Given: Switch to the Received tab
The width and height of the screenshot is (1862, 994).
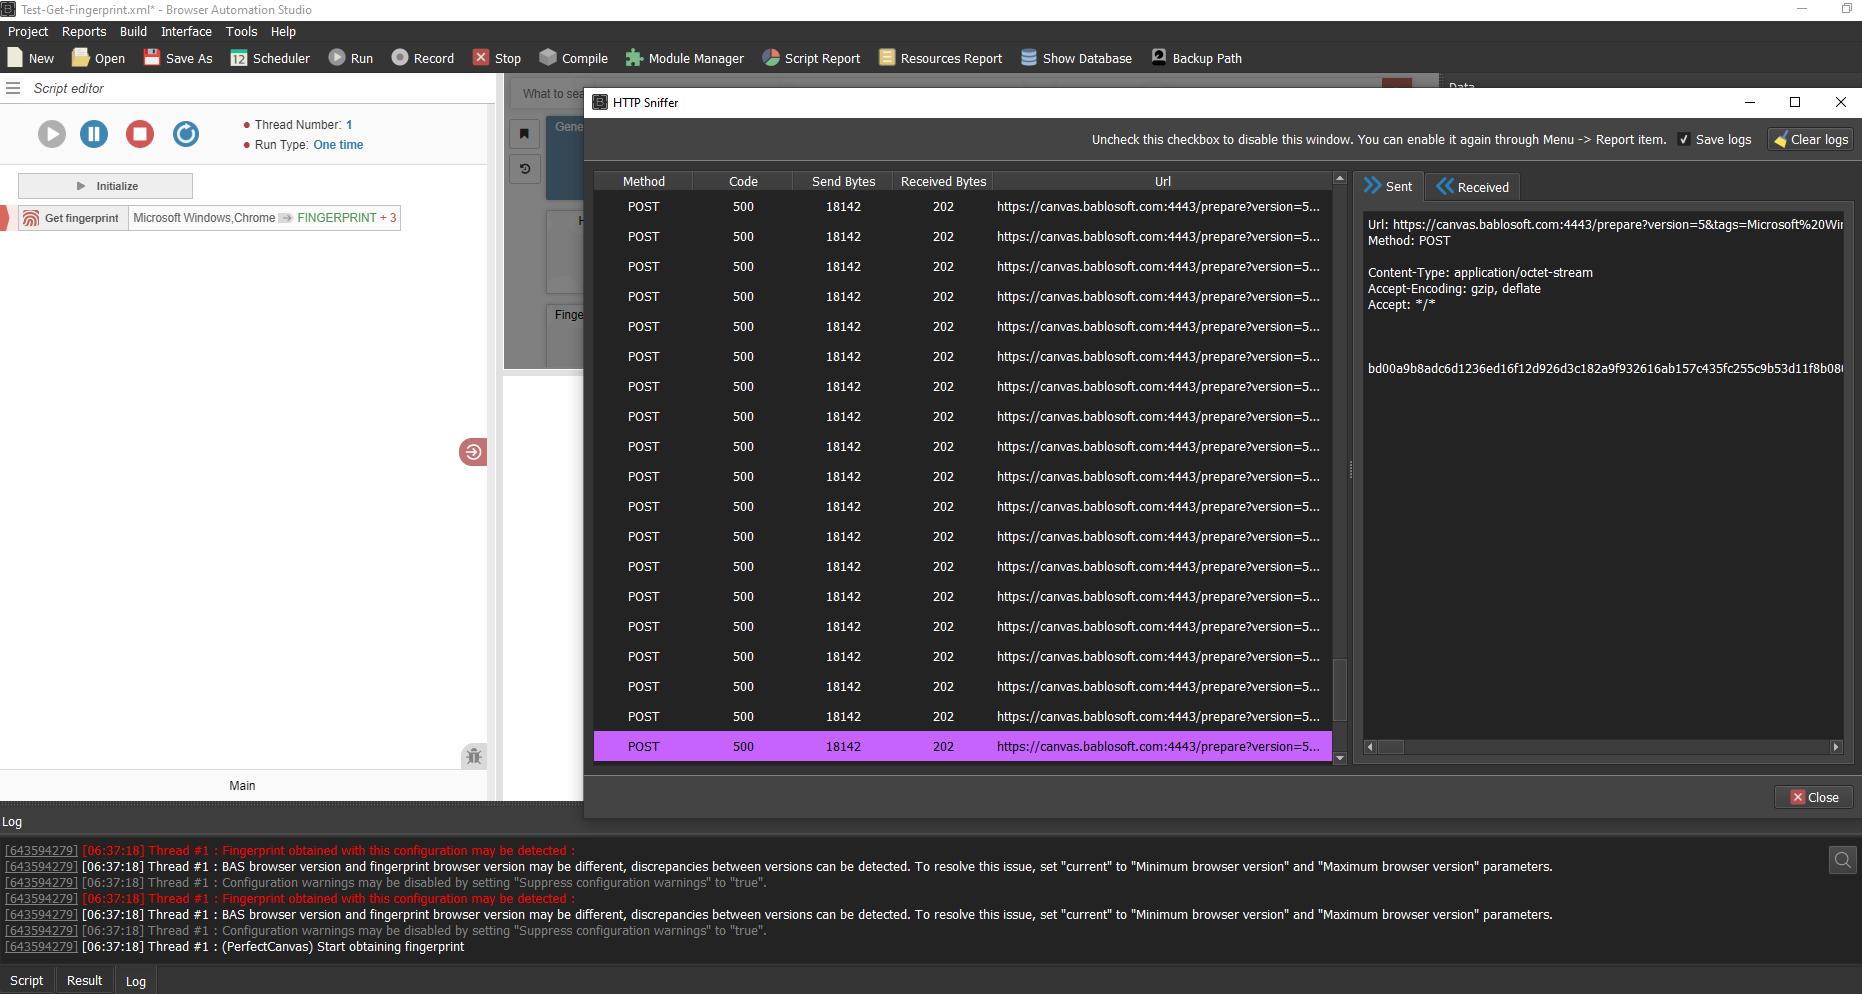Looking at the screenshot, I should (x=1472, y=187).
